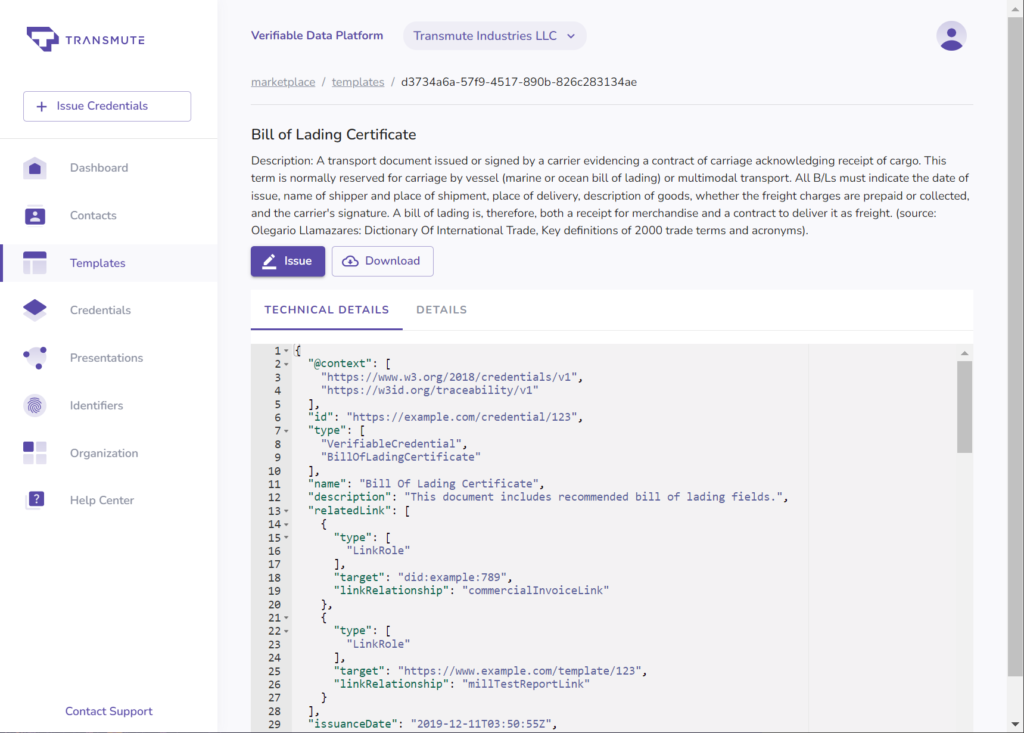Click the example.com/credential/123 id on line 6

point(462,417)
